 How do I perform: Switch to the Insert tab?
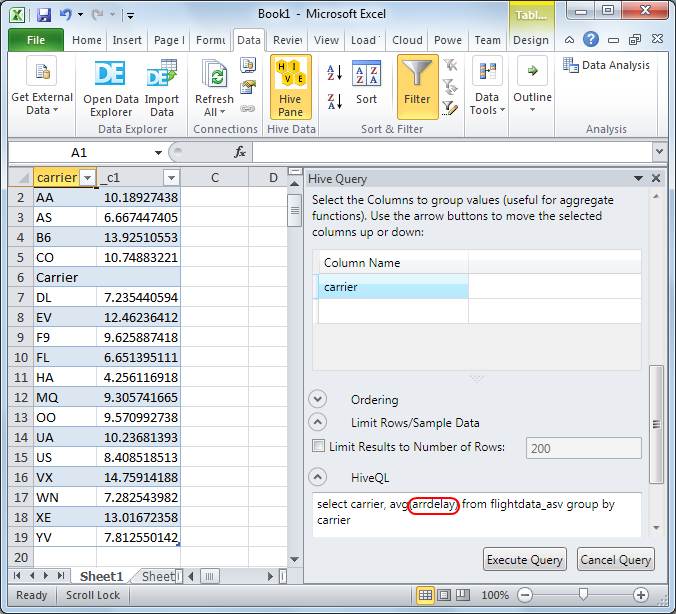[x=127, y=40]
